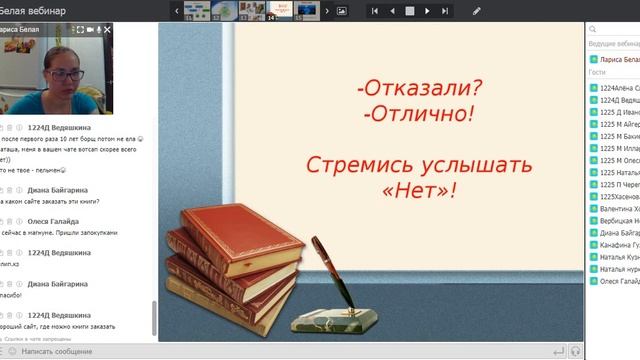Open video panel options dots menu
Screen dimensions: 640x360
point(73,29)
